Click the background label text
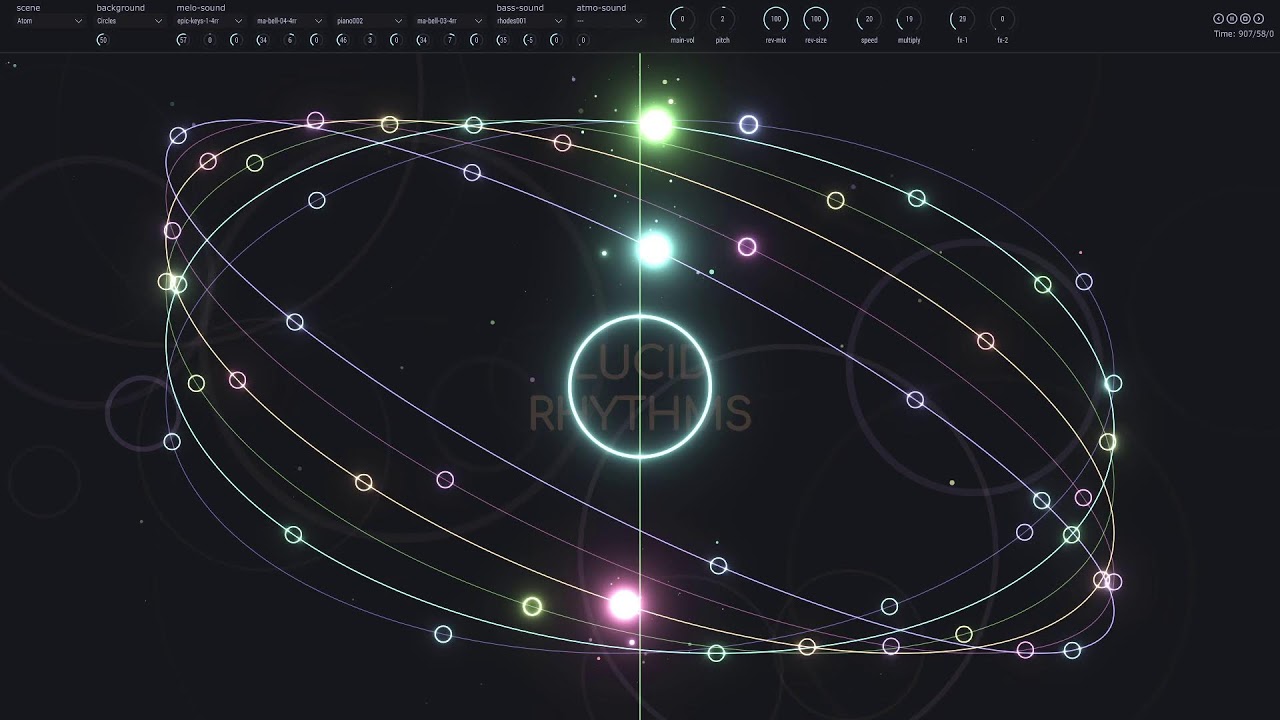Viewport: 1280px width, 720px height. pos(120,8)
